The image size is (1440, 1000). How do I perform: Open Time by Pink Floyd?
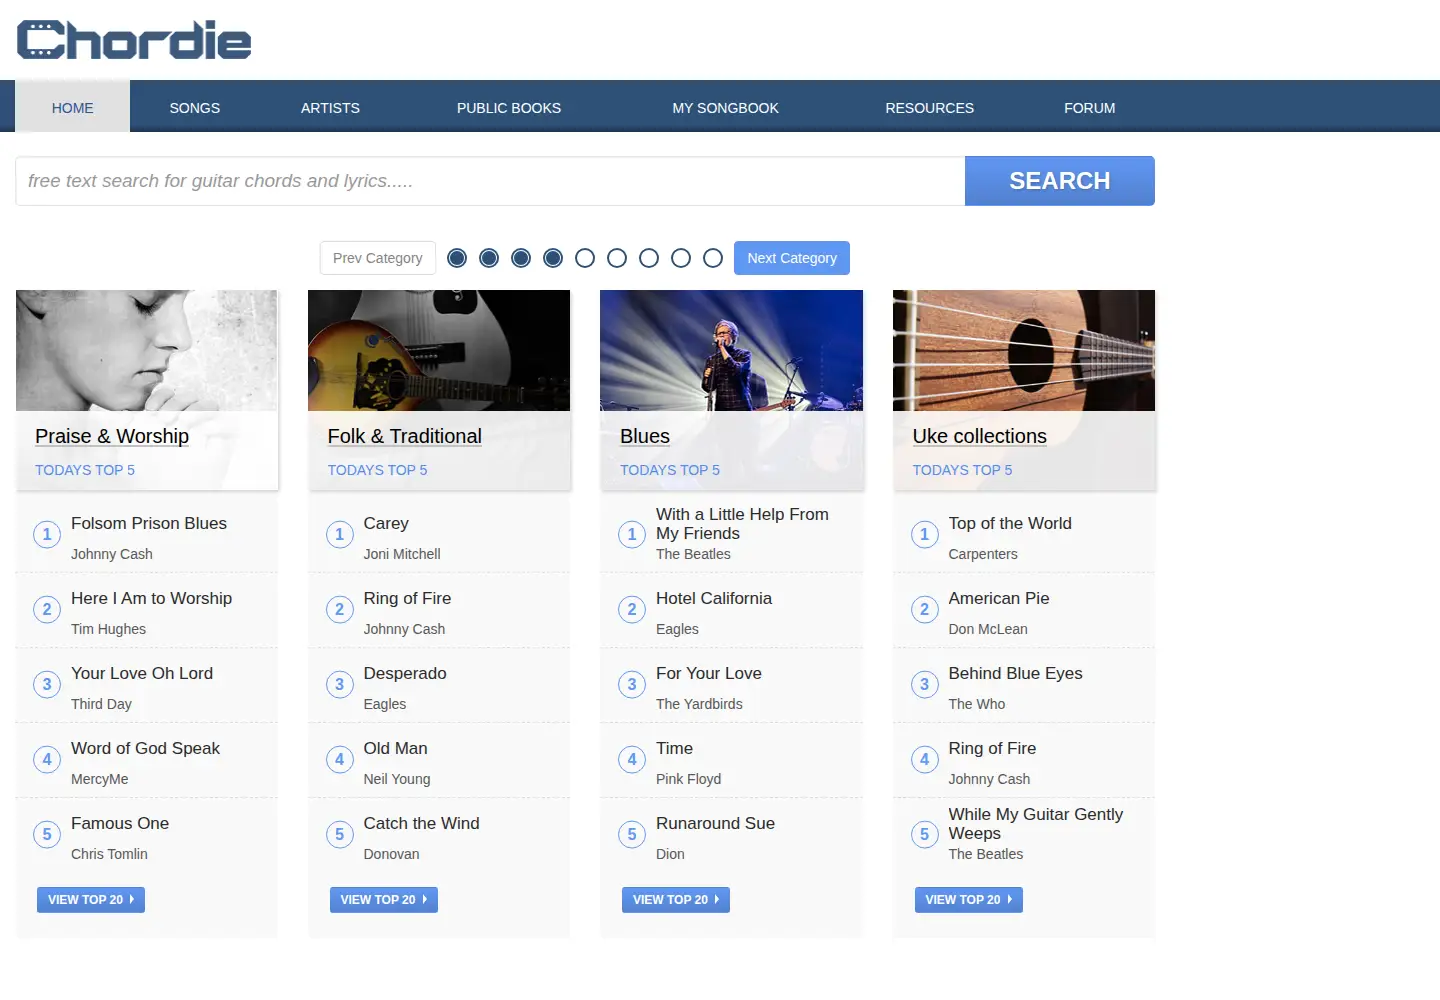(674, 748)
